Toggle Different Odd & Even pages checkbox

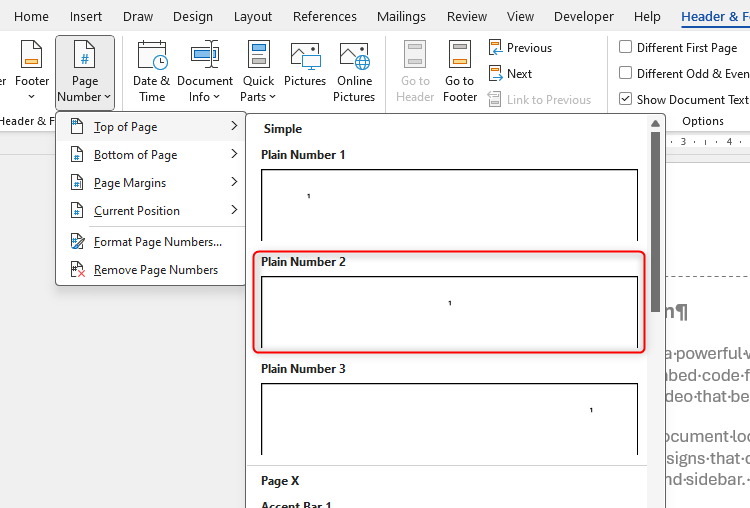coord(626,74)
